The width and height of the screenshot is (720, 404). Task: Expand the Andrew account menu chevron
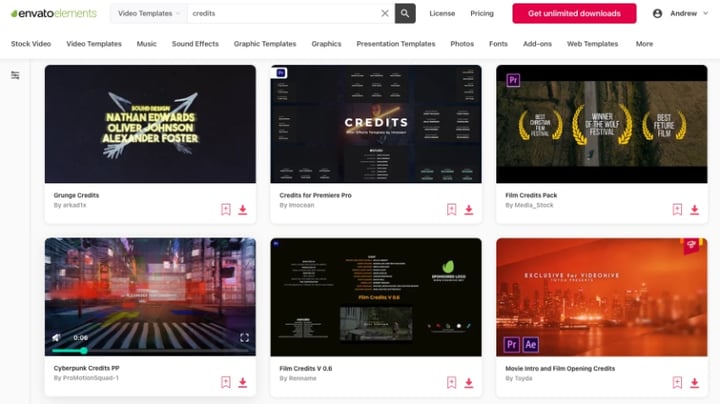click(705, 13)
